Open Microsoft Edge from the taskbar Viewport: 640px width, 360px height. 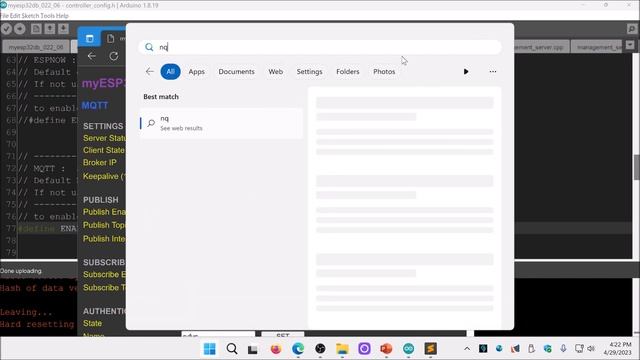(298, 349)
